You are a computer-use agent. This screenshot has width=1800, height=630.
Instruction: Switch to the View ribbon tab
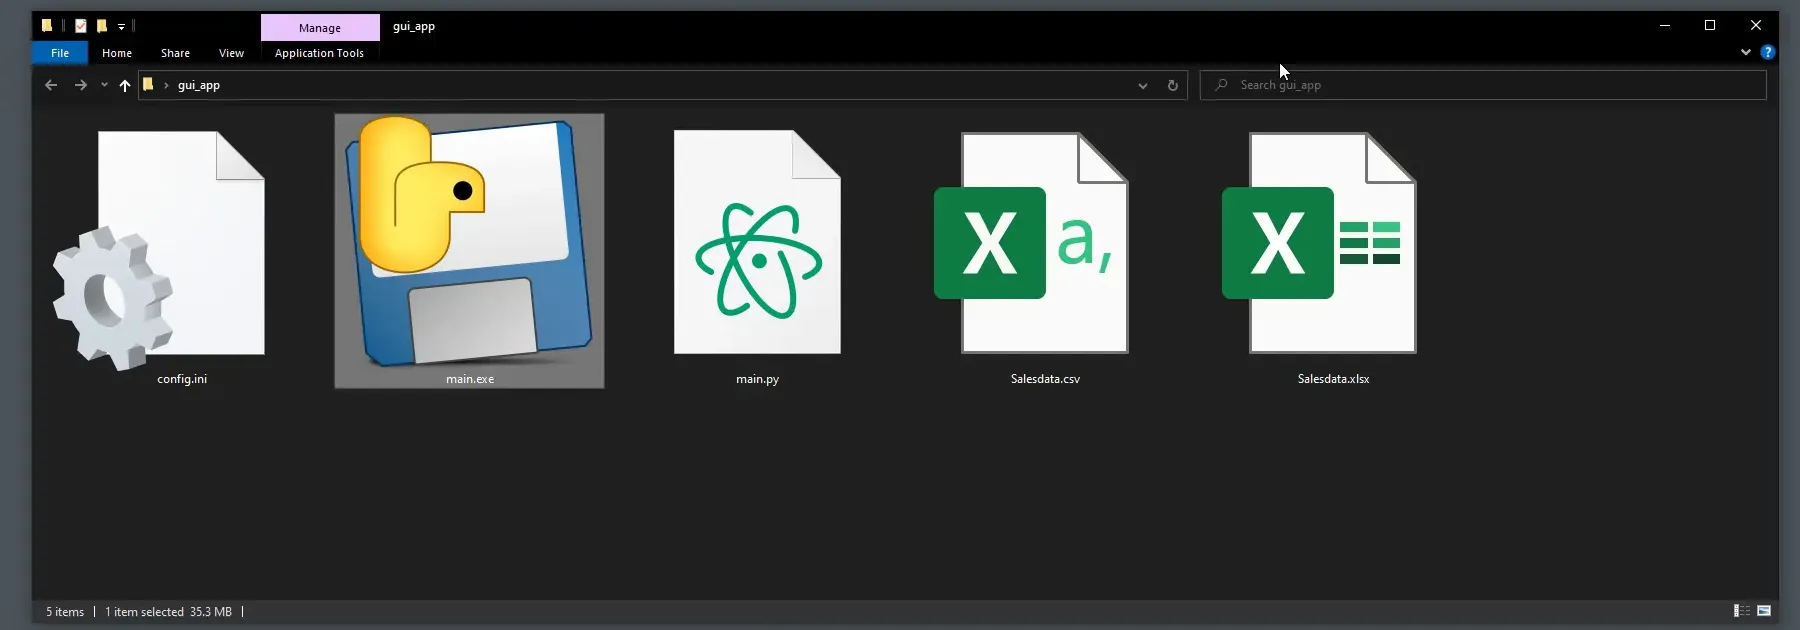coord(231,53)
